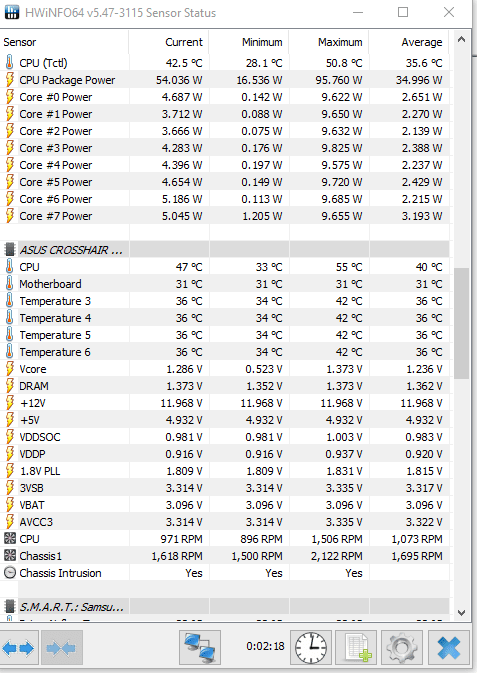Collapse the ASUS CROSSHAIR sensor group
Viewport: 477px width, 673px height.
(71, 250)
